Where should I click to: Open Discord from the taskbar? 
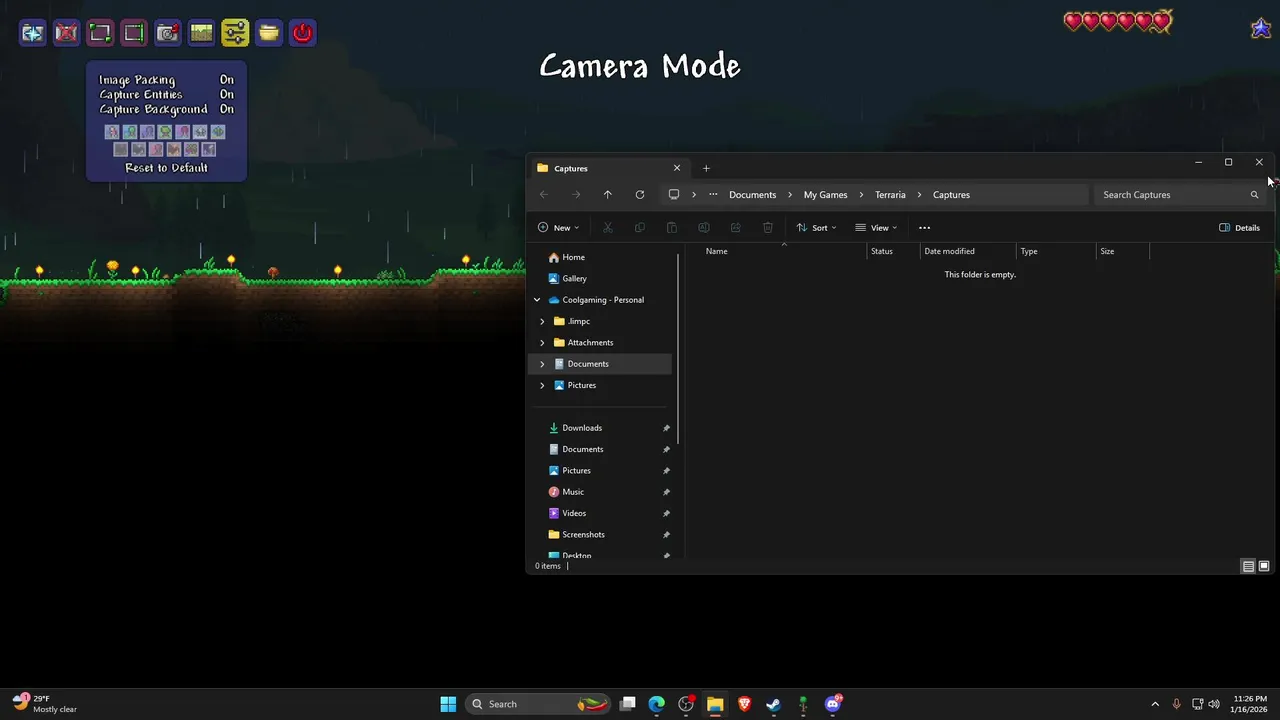832,704
